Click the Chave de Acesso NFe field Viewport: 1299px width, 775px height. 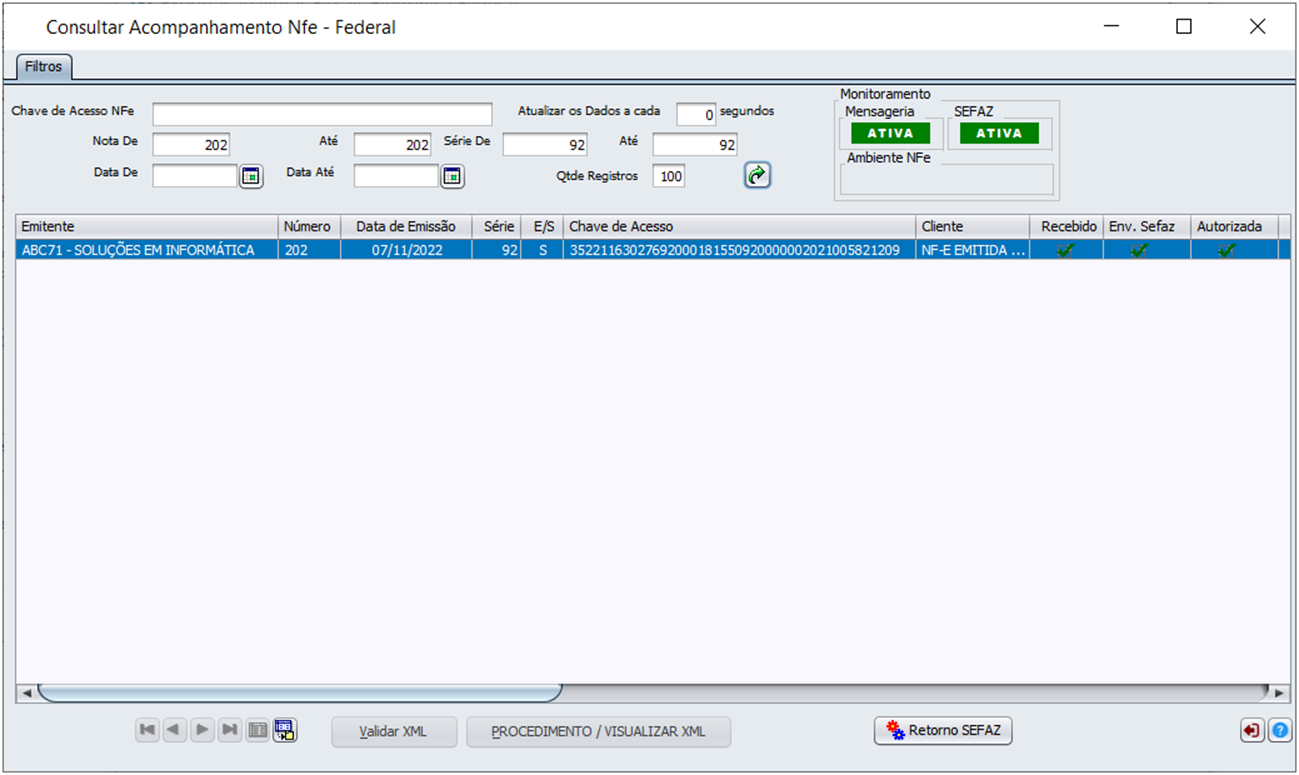pyautogui.click(x=322, y=114)
